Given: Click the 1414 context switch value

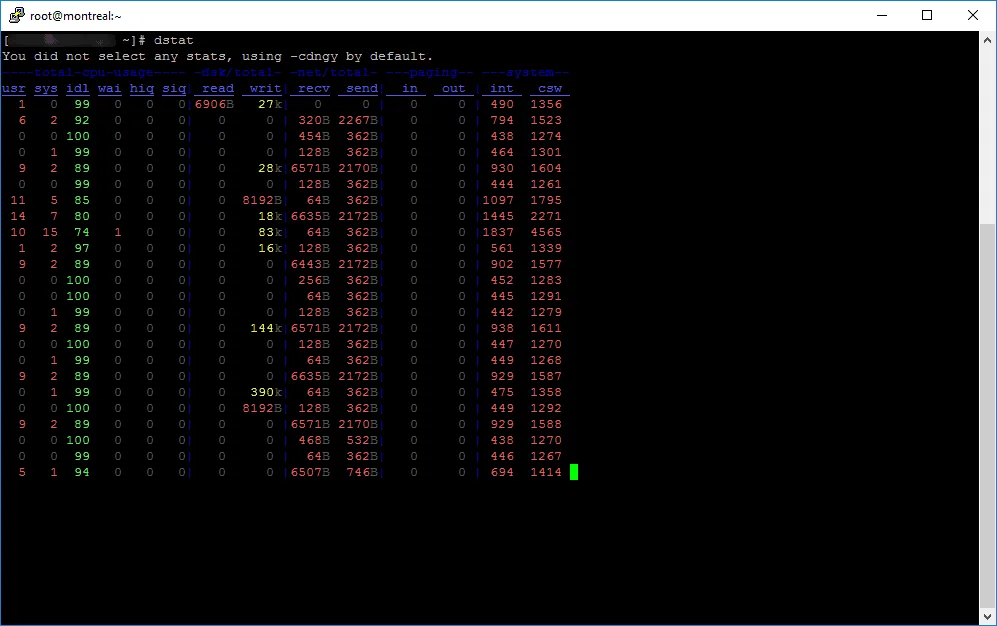Looking at the screenshot, I should (x=546, y=472).
